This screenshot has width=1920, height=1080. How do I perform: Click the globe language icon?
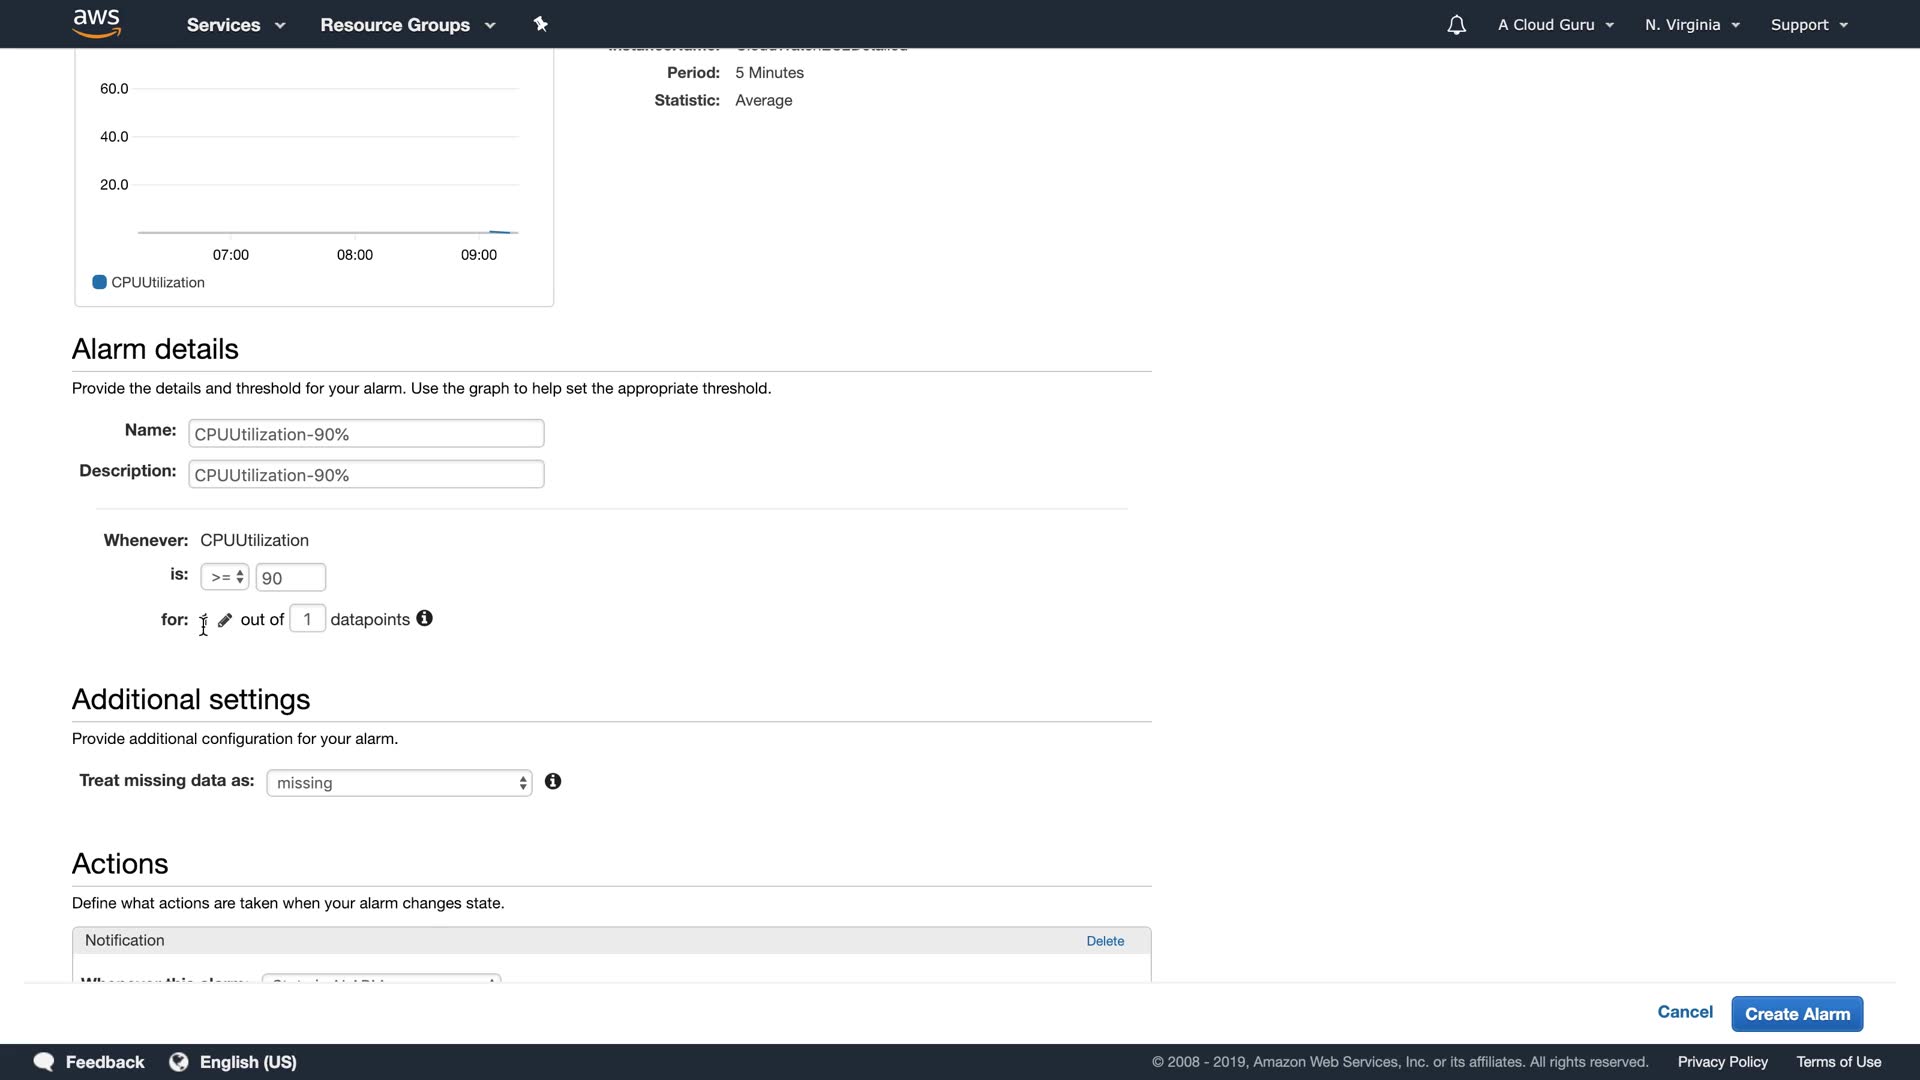(x=179, y=1062)
